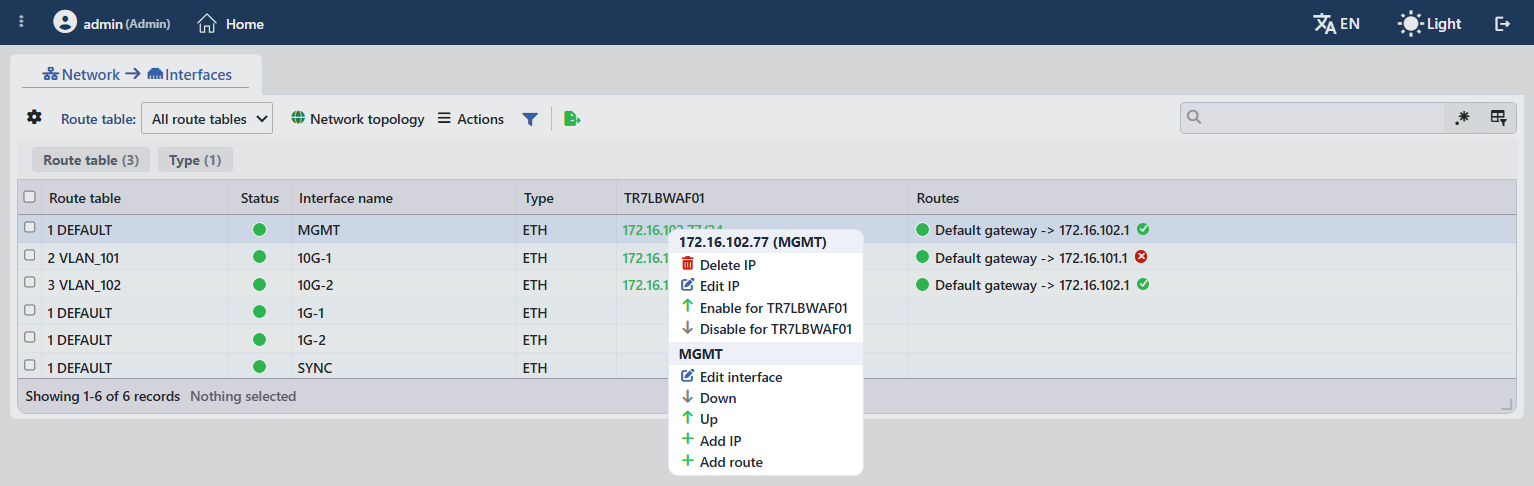Viewport: 1534px width, 486px height.
Task: Click the logout icon
Action: tap(1502, 23)
